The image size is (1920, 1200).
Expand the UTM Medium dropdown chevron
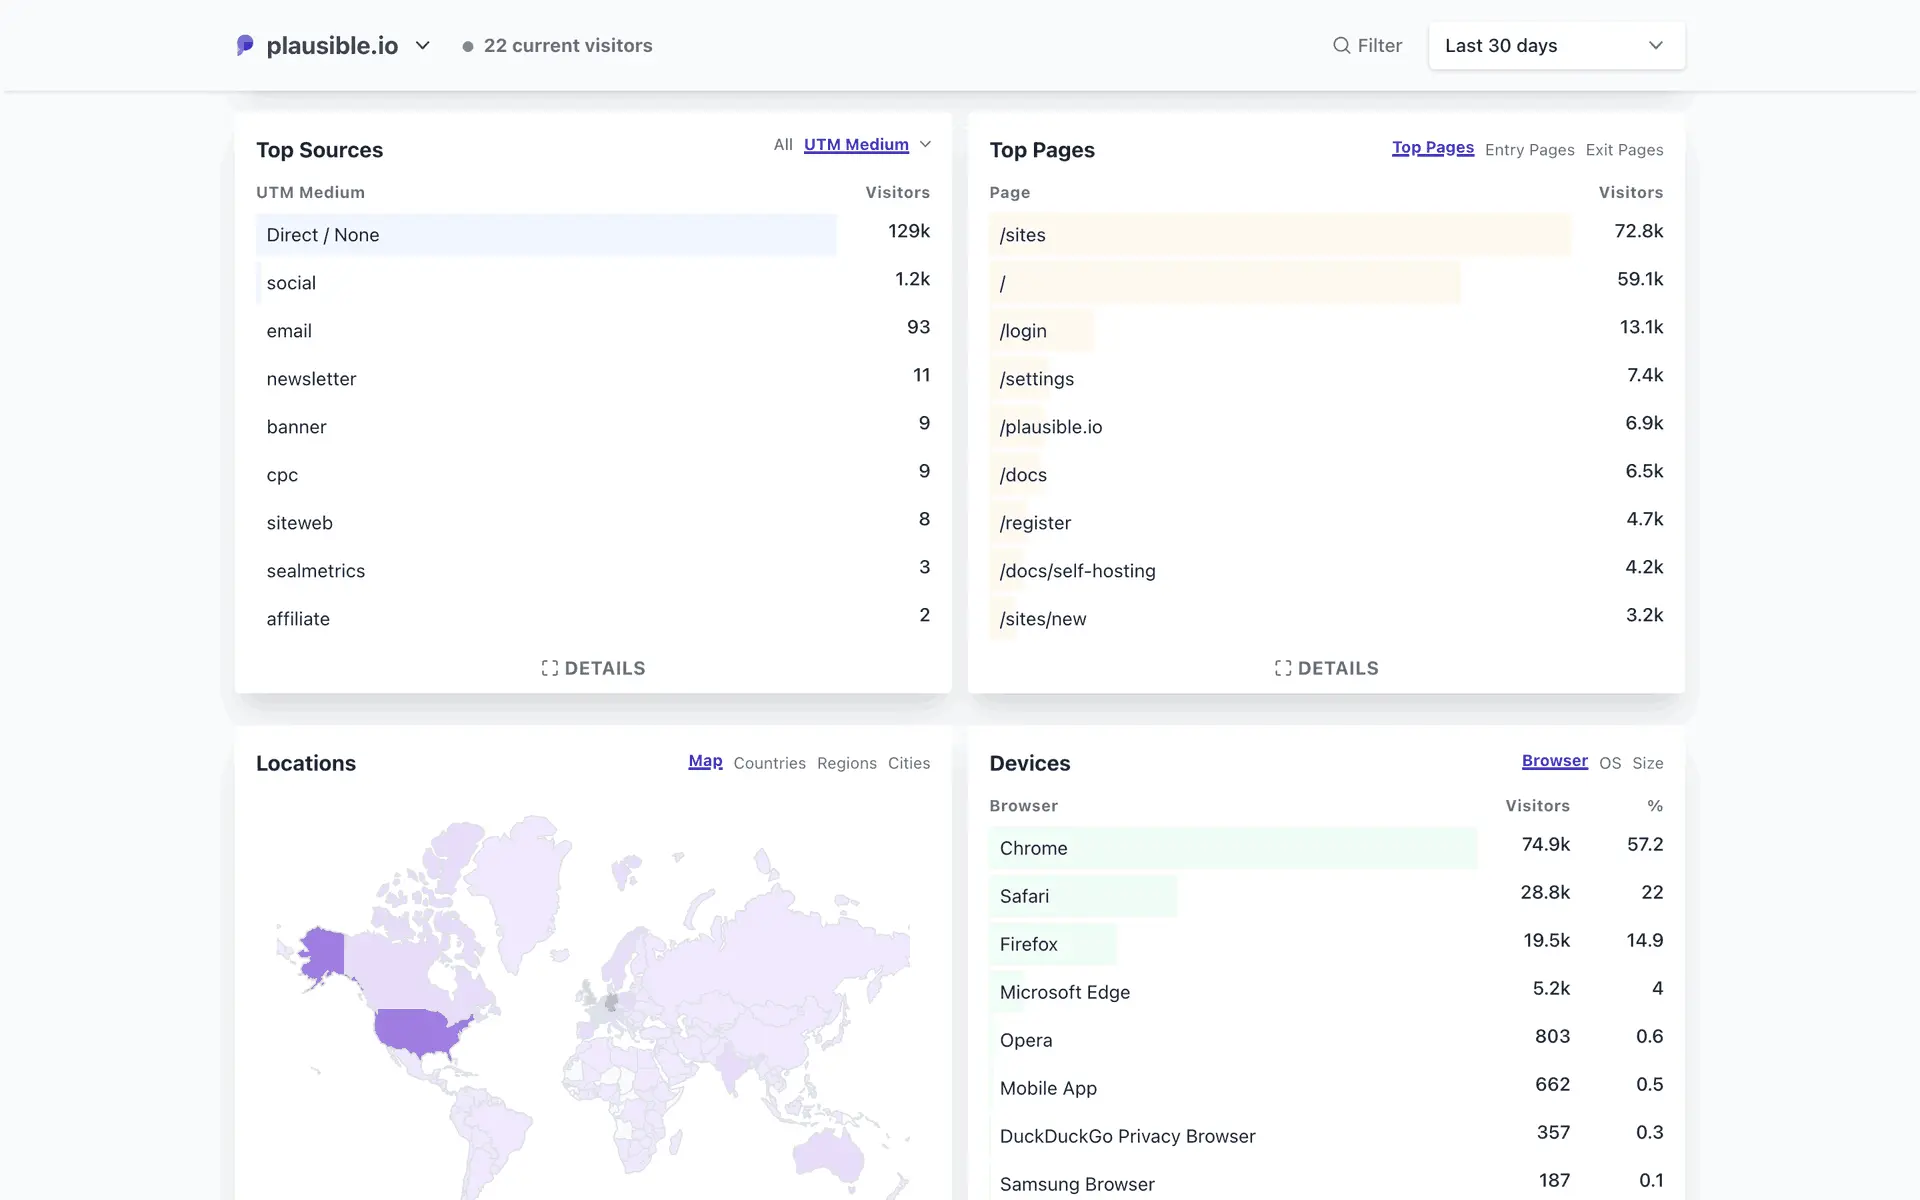pos(925,144)
